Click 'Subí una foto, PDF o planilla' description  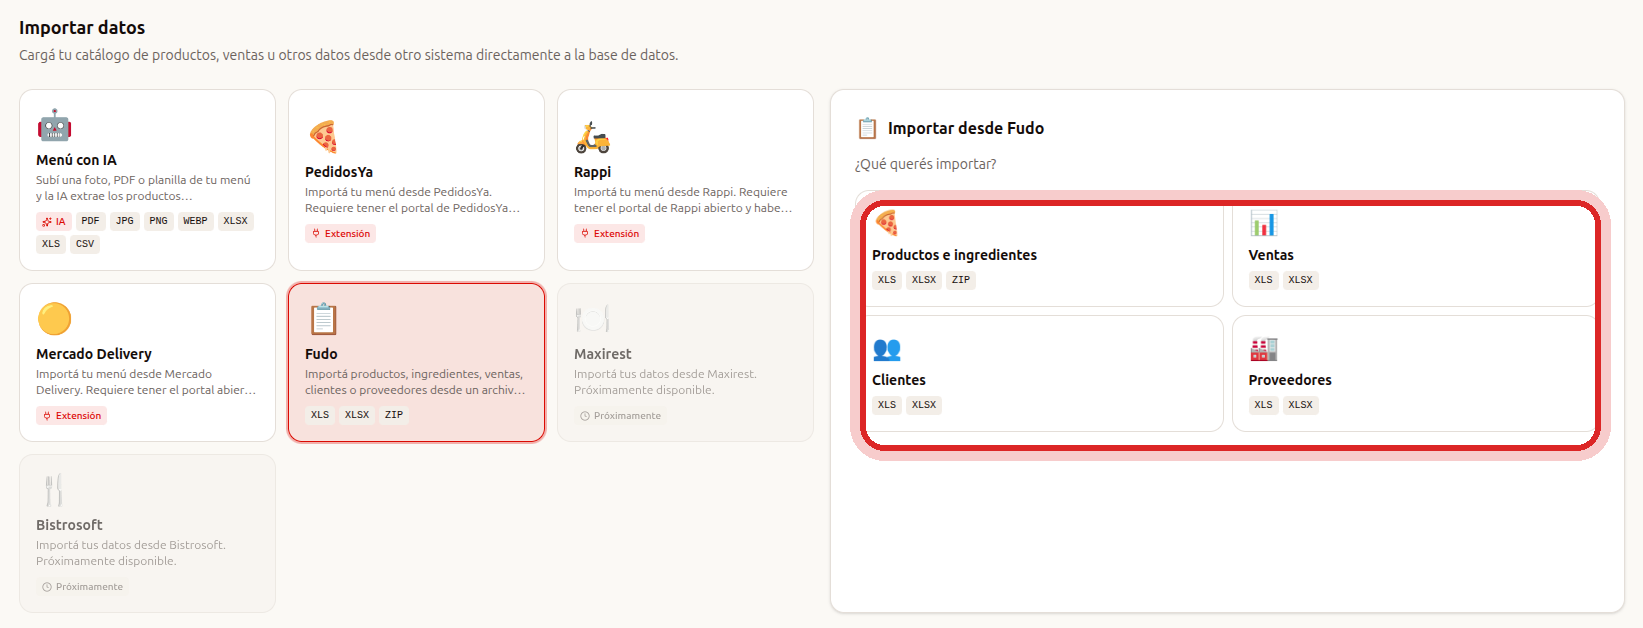point(143,188)
